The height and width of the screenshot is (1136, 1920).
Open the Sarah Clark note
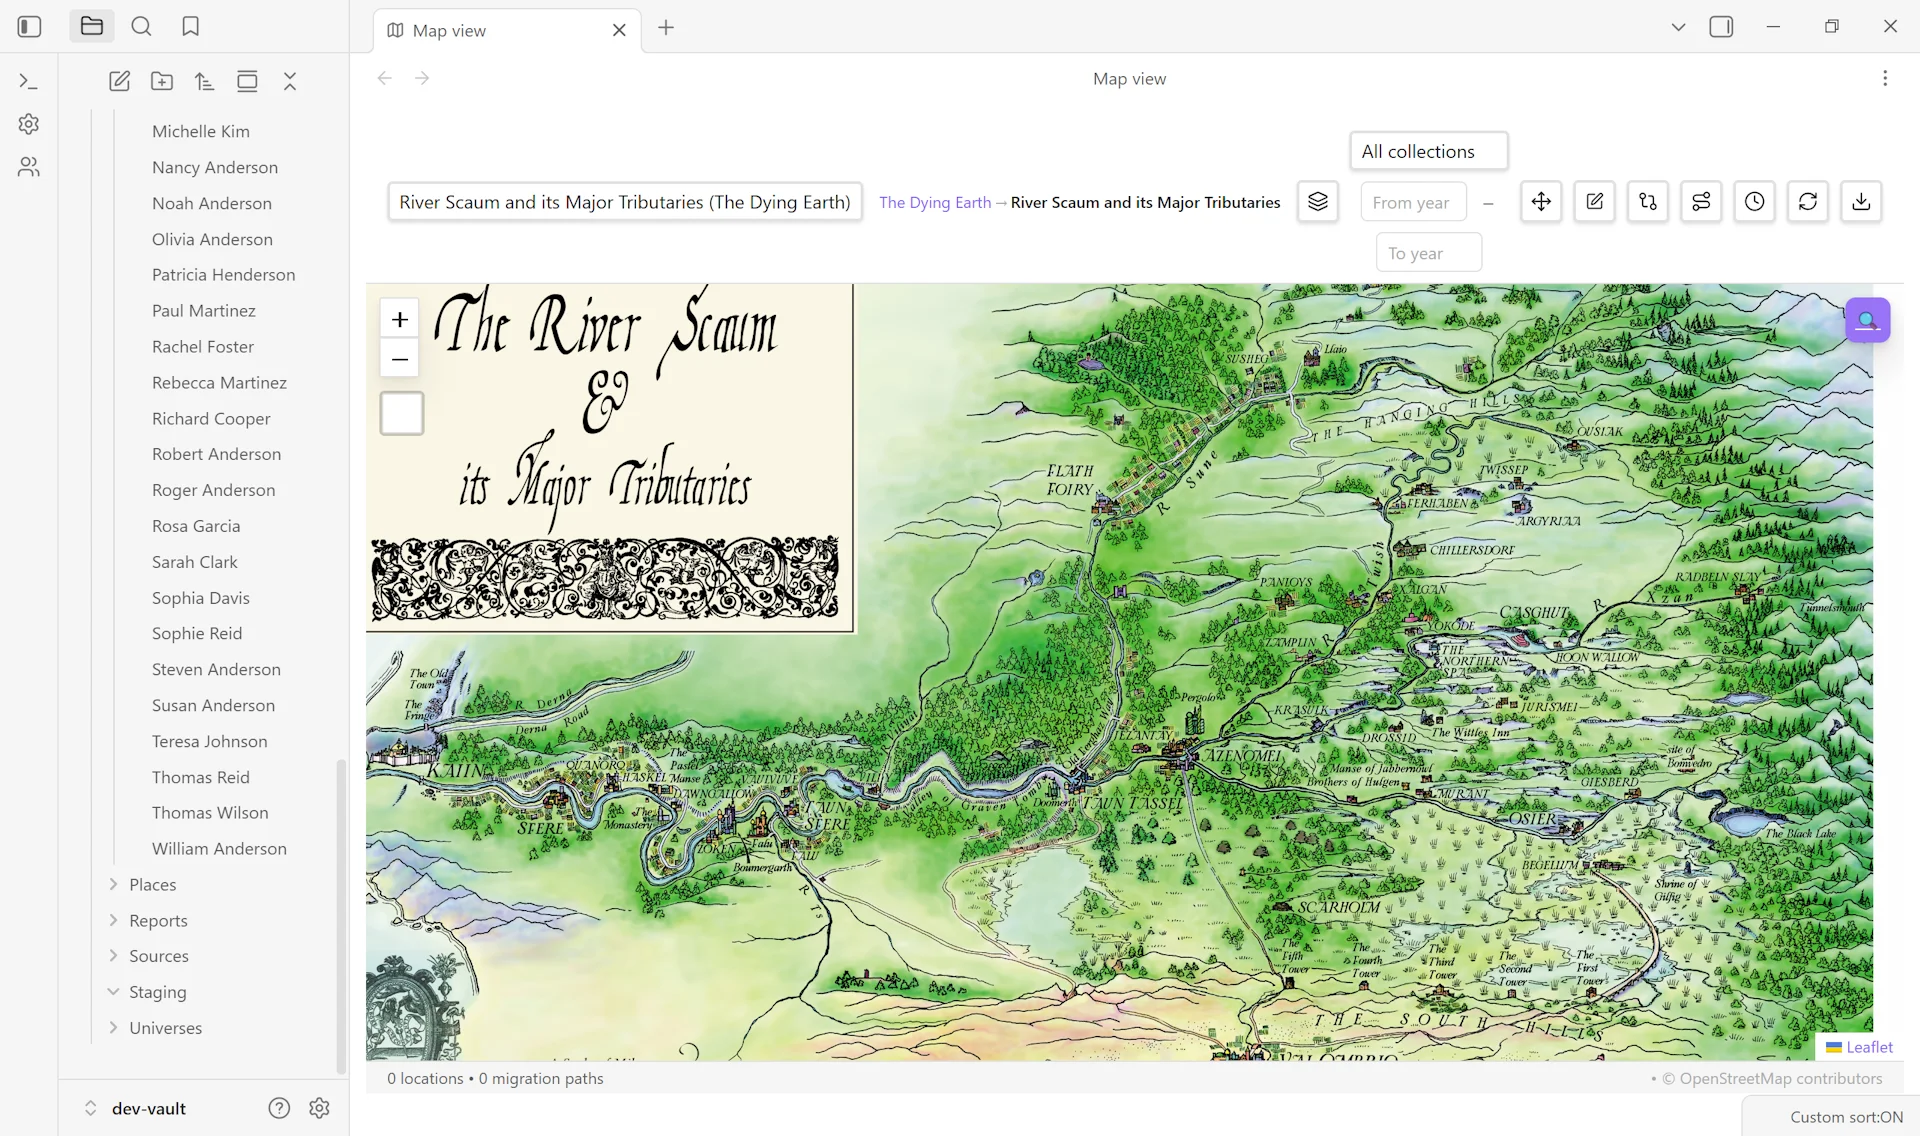coord(195,562)
